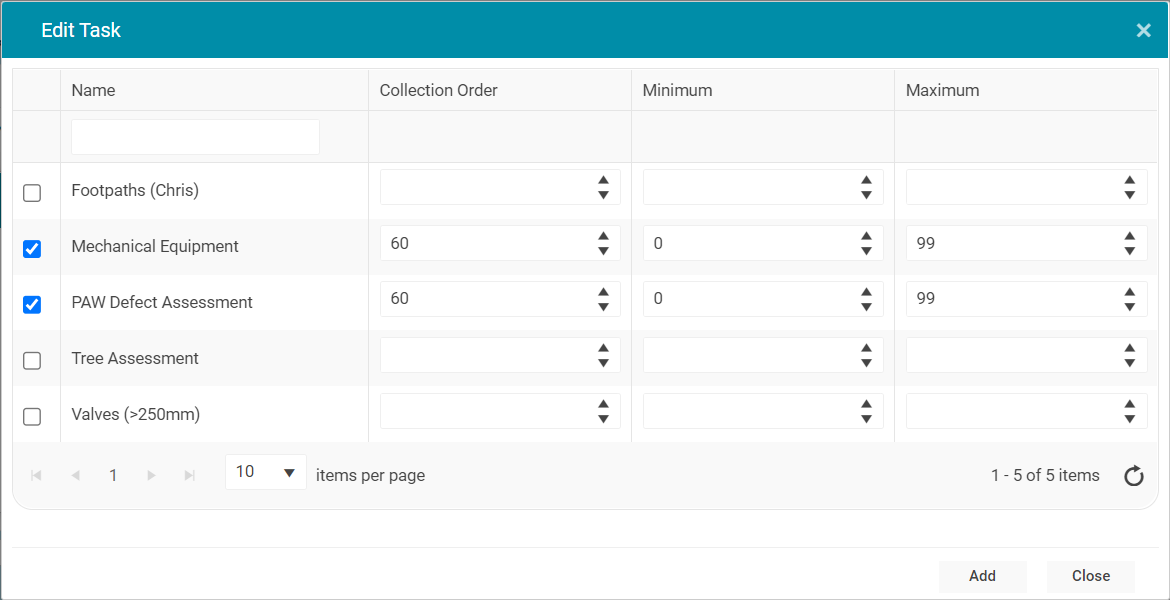The height and width of the screenshot is (600, 1170).
Task: Decrease PAW Defect Assessment maximum value
Action: point(1129,307)
